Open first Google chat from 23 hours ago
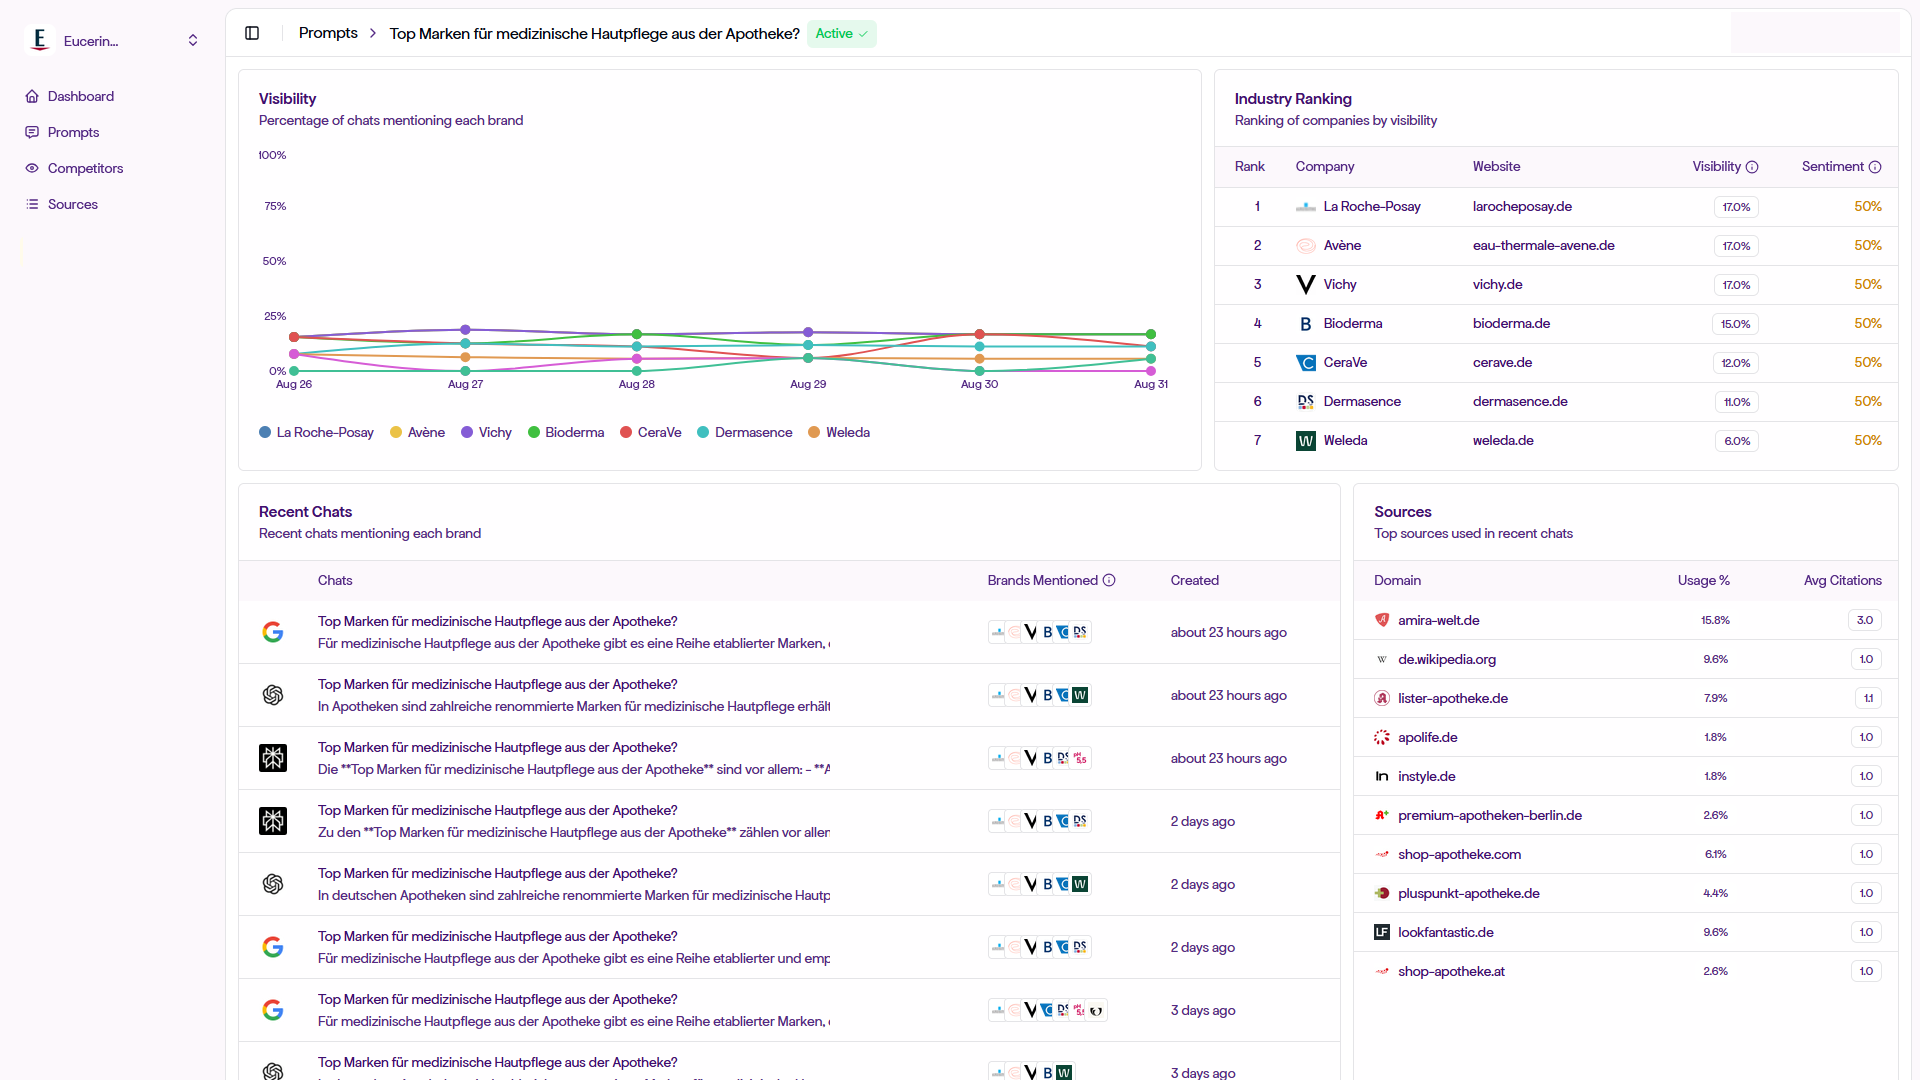This screenshot has width=1920, height=1080. pos(789,632)
